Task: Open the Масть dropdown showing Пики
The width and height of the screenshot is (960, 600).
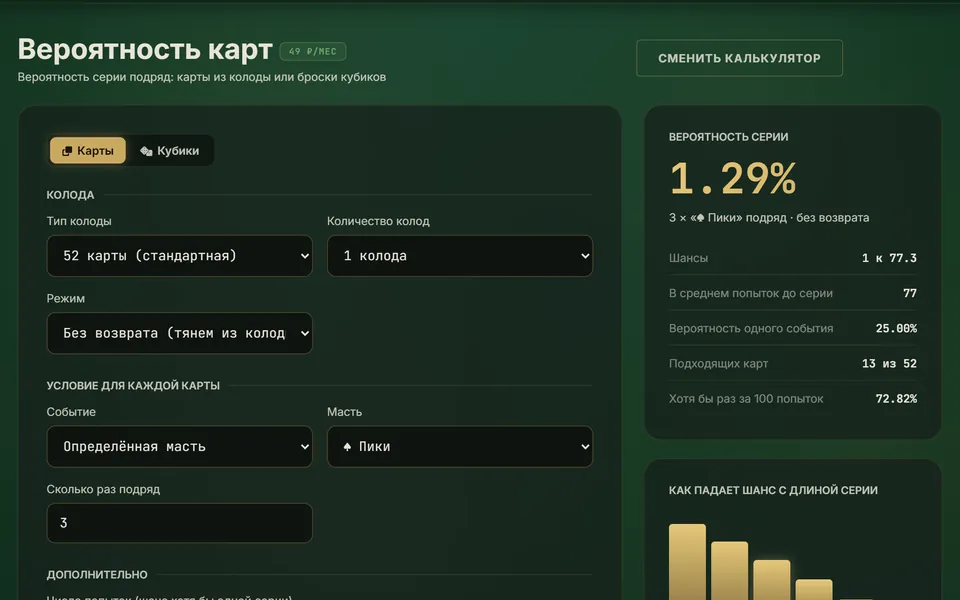Action: 460,446
